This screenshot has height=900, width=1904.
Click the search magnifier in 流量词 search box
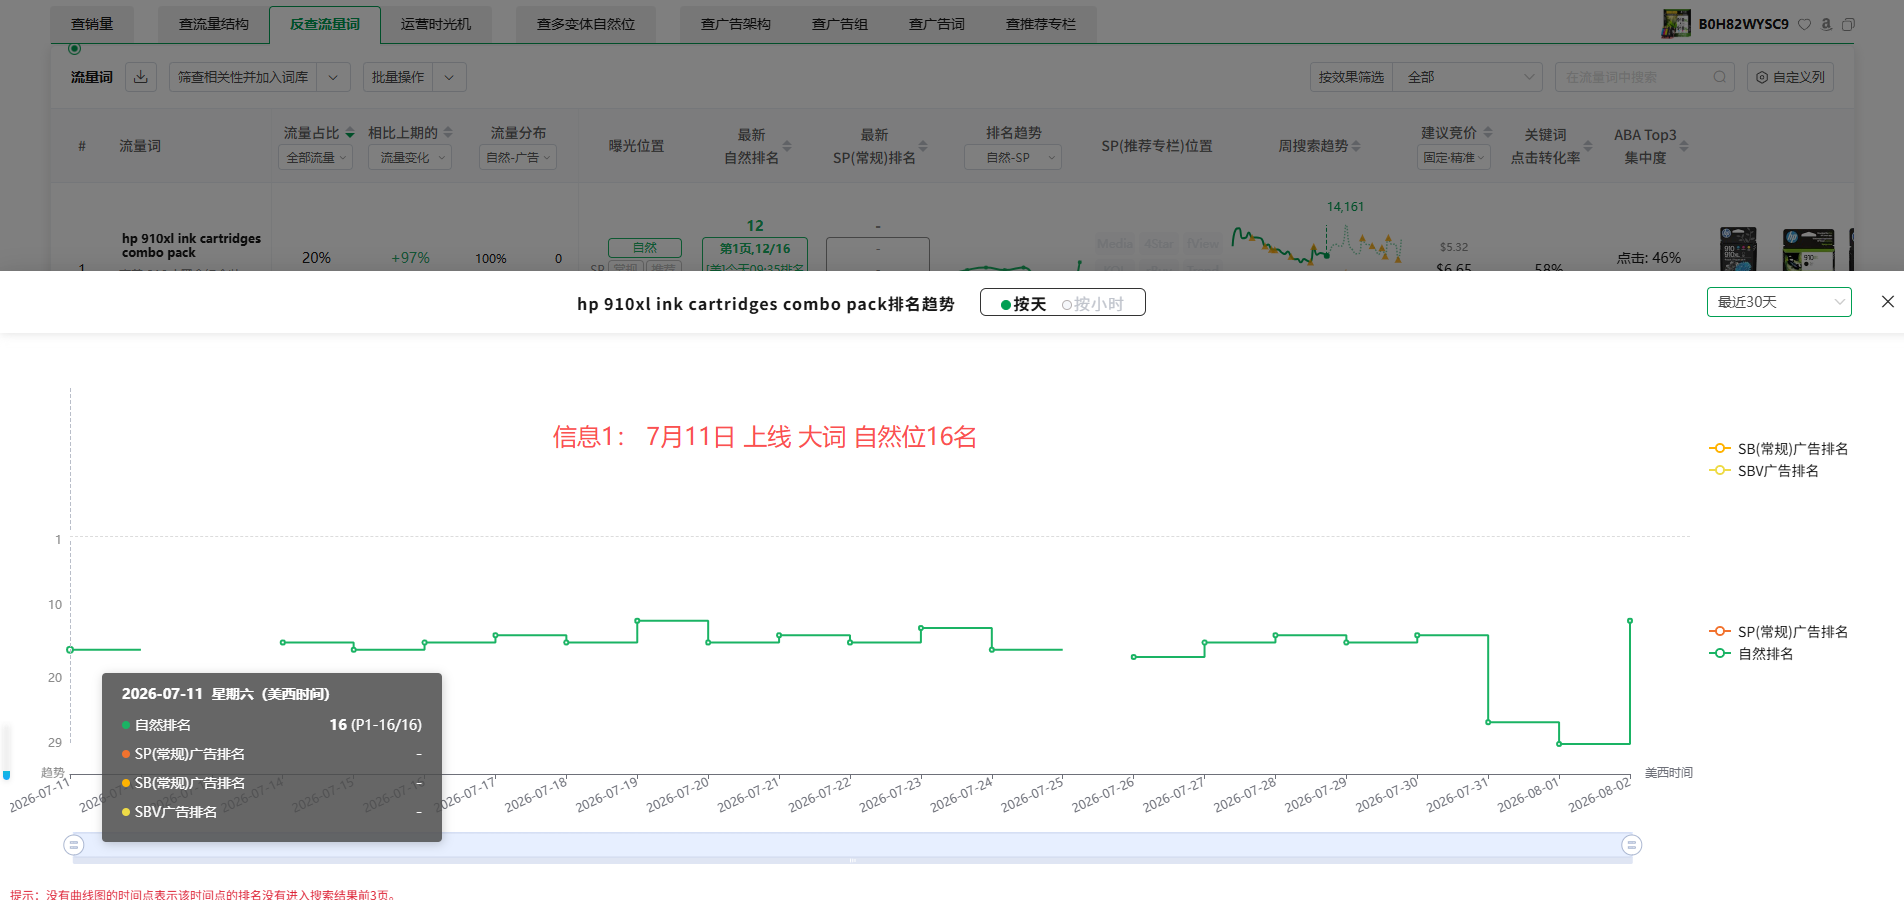click(1720, 77)
